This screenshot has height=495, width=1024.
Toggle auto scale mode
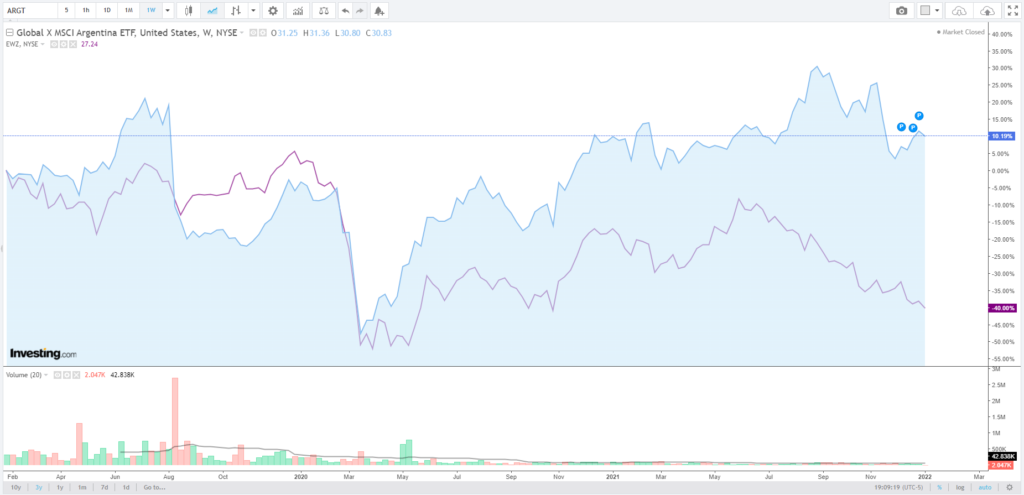986,487
